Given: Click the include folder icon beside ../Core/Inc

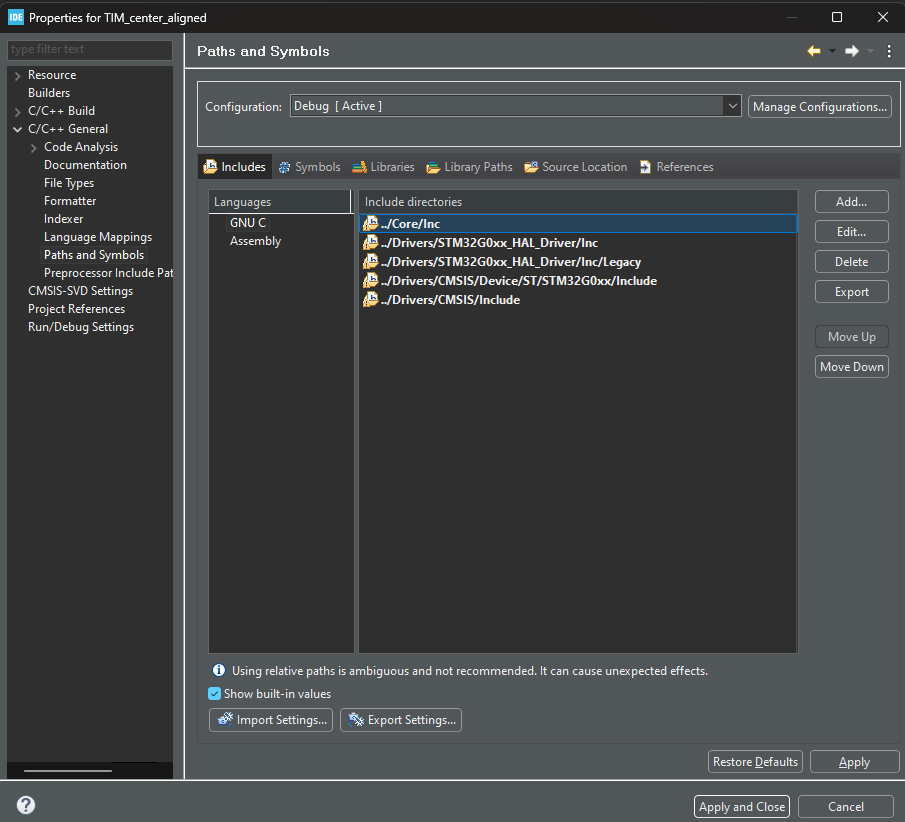Looking at the screenshot, I should [370, 223].
